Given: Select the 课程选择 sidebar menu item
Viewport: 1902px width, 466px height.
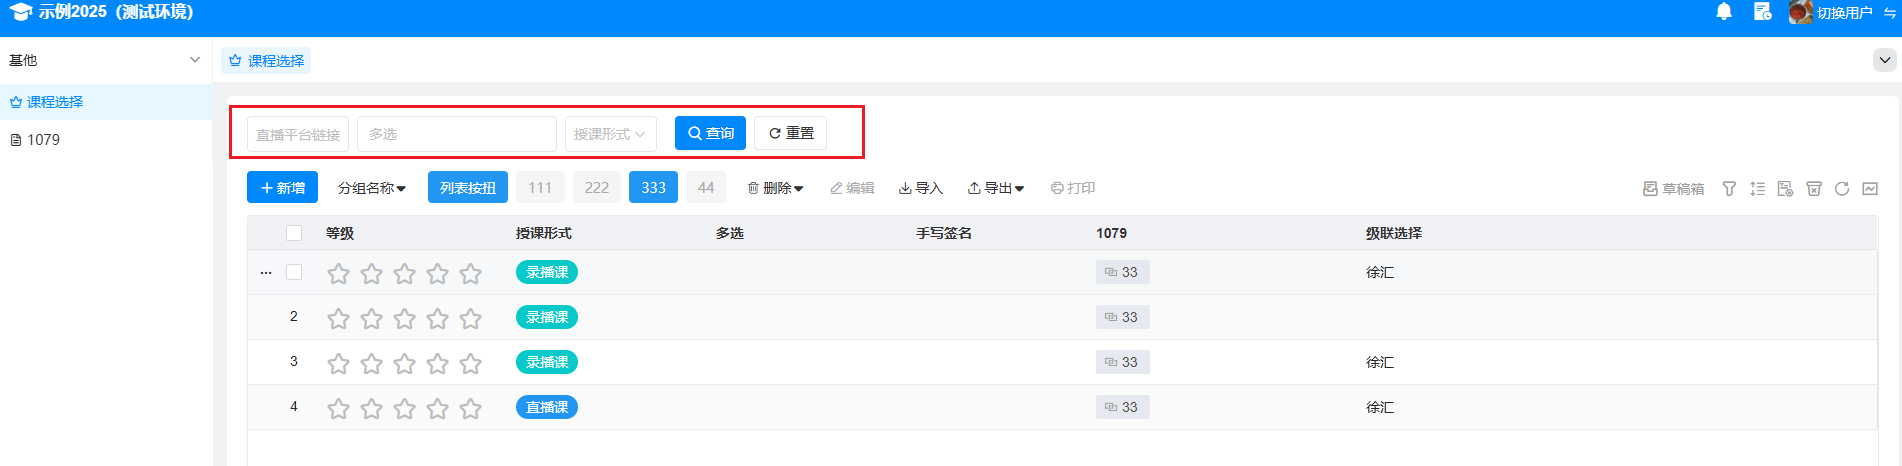Looking at the screenshot, I should [x=55, y=102].
